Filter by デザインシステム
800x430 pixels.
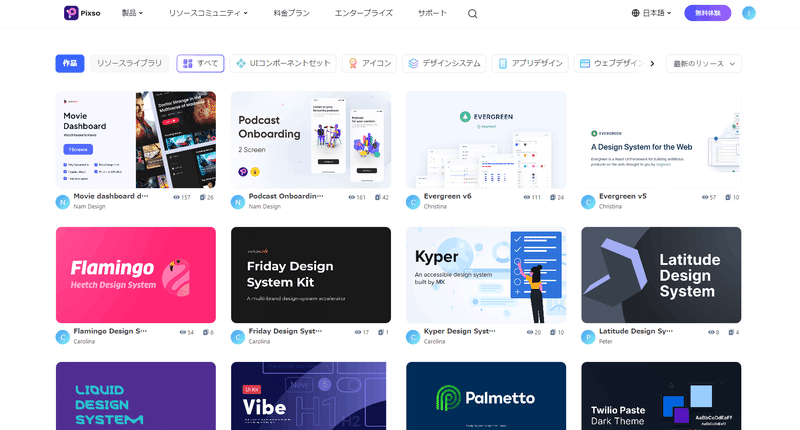pos(444,63)
